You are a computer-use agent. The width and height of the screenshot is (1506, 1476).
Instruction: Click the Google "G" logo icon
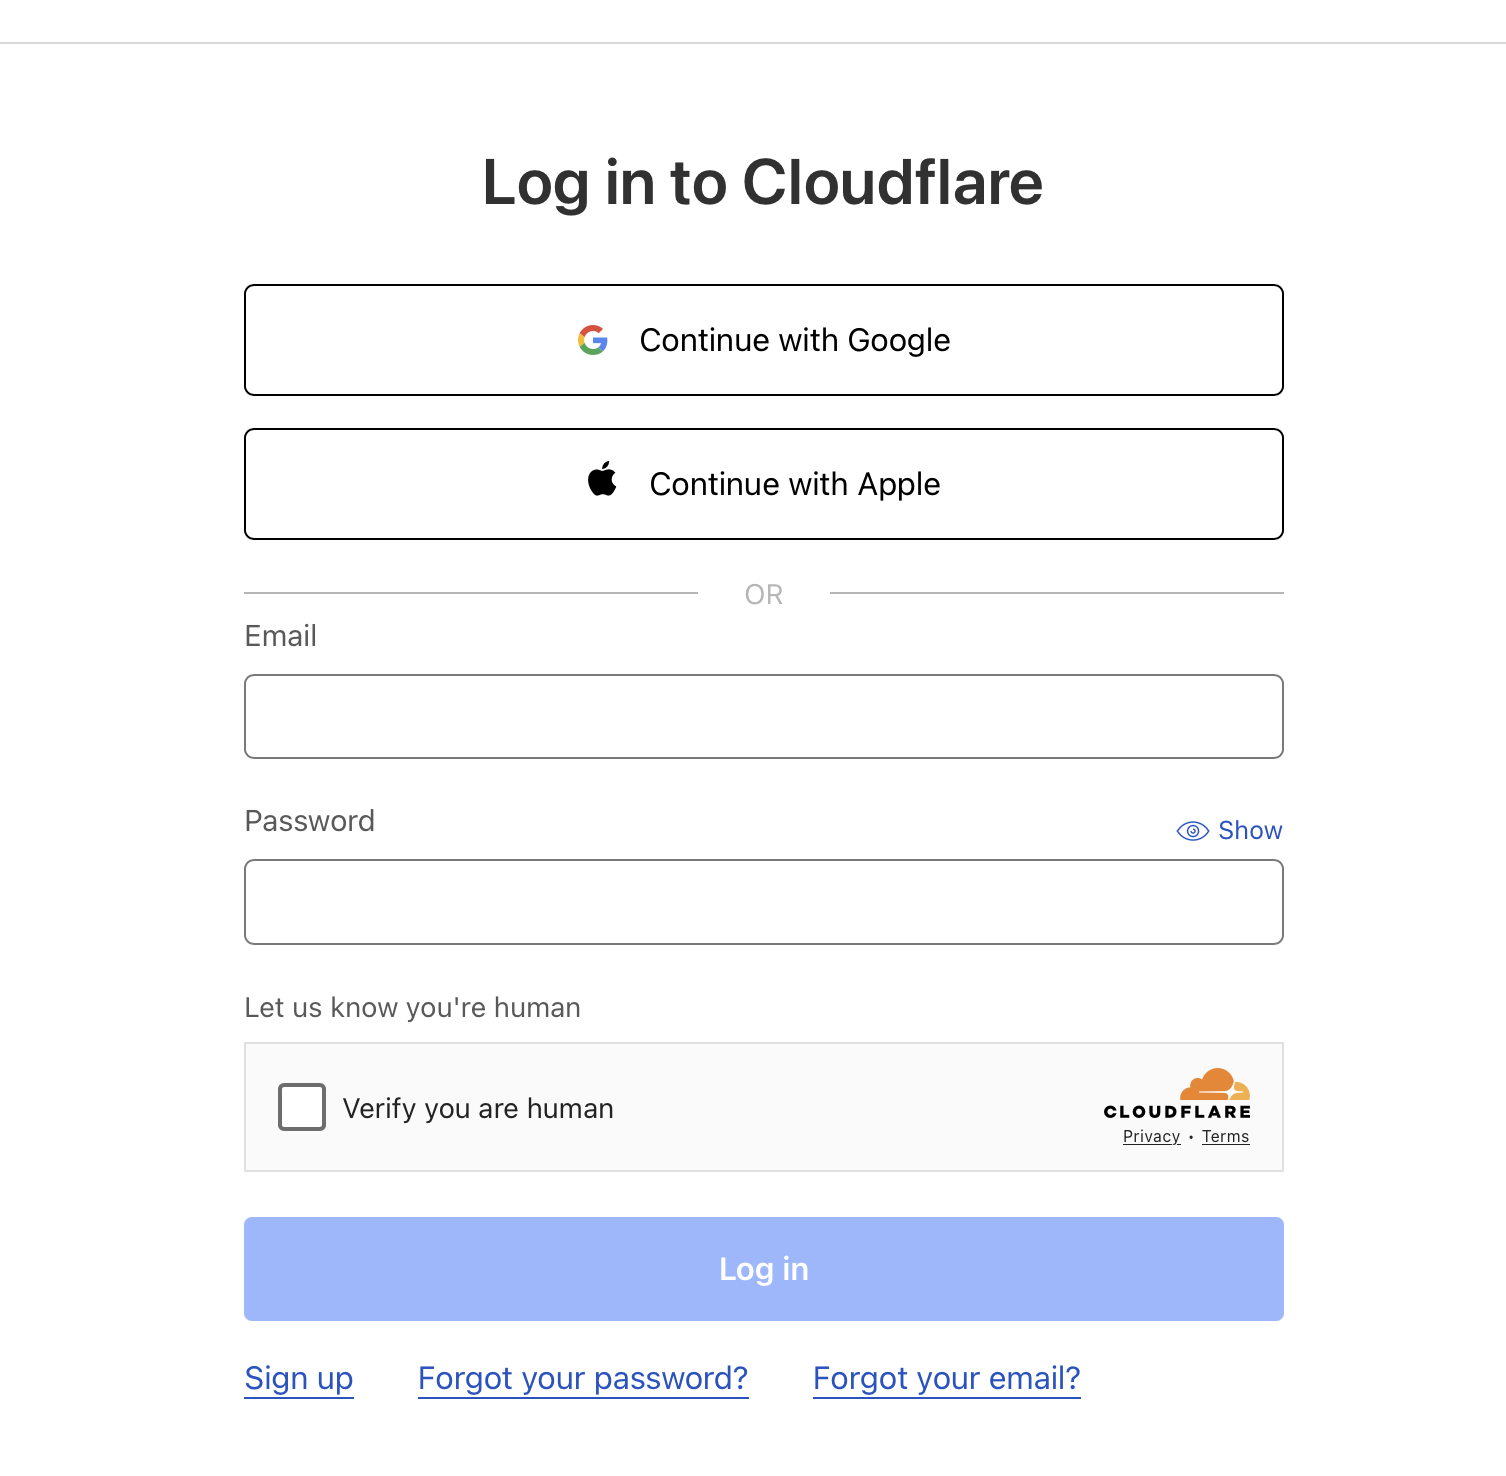pyautogui.click(x=593, y=340)
